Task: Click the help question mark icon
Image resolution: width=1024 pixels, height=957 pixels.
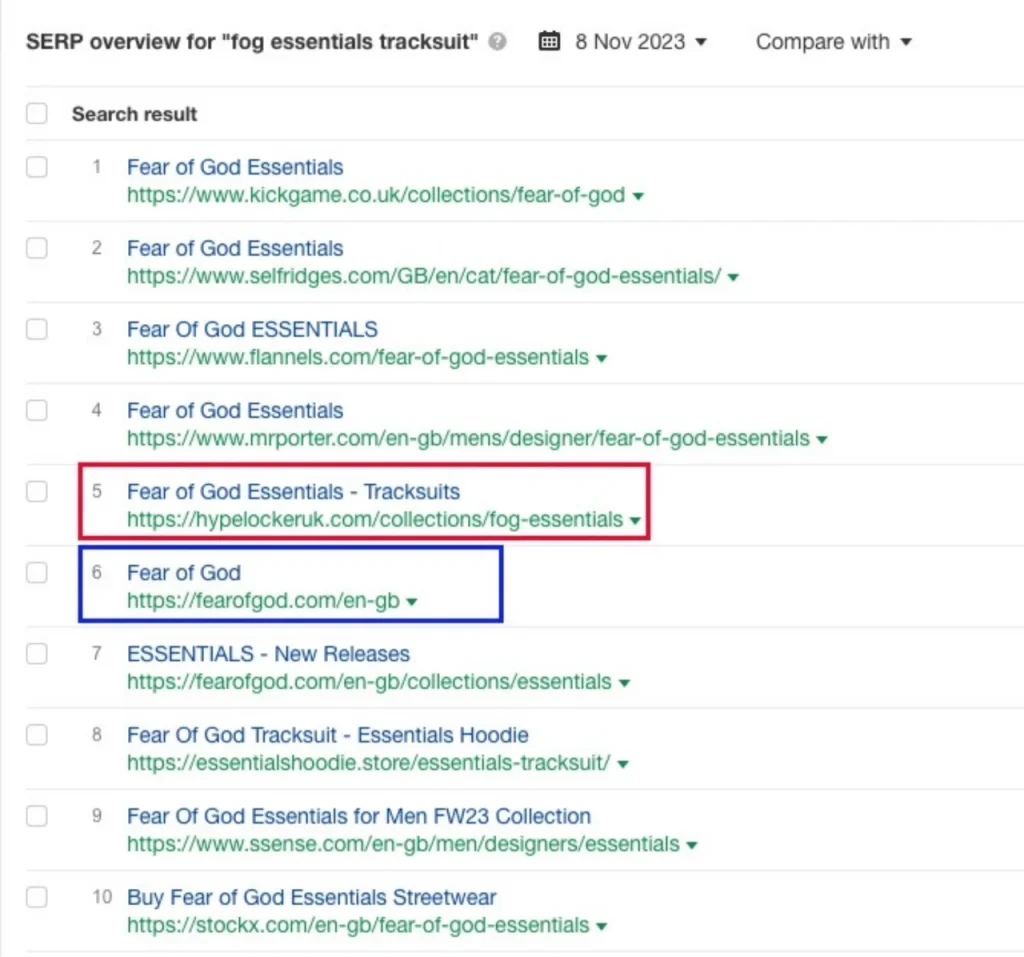Action: [498, 42]
